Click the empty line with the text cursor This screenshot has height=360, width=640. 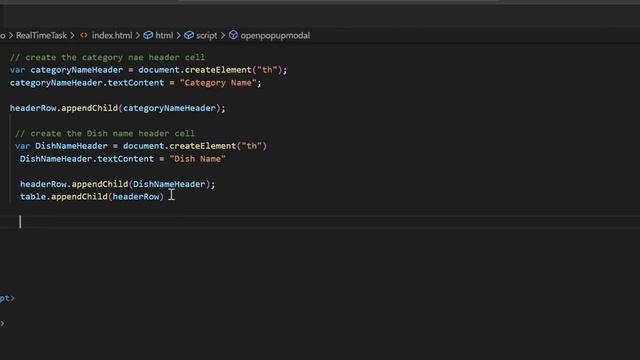[320, 222]
